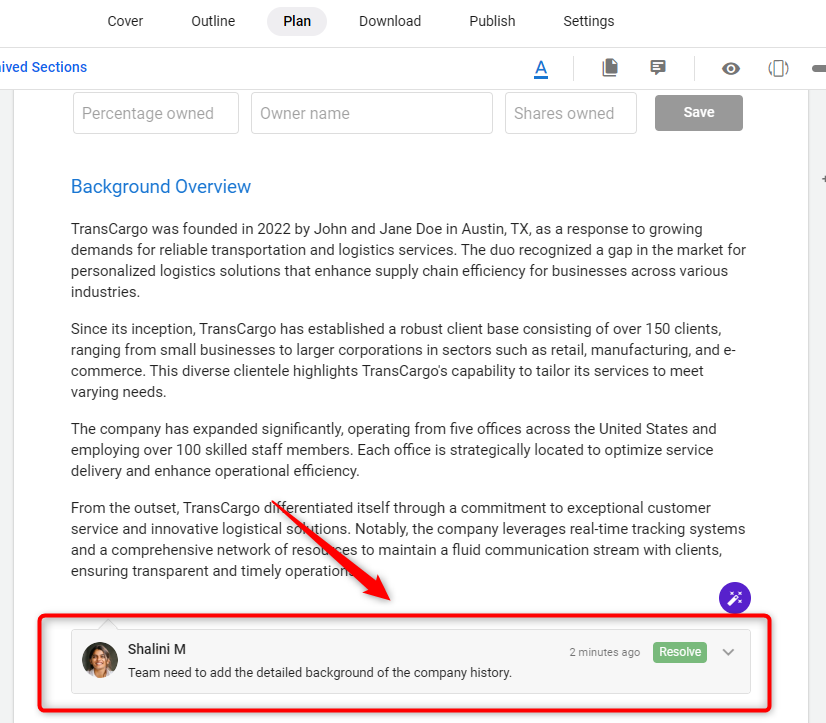Click the Percentage owned field

[156, 113]
